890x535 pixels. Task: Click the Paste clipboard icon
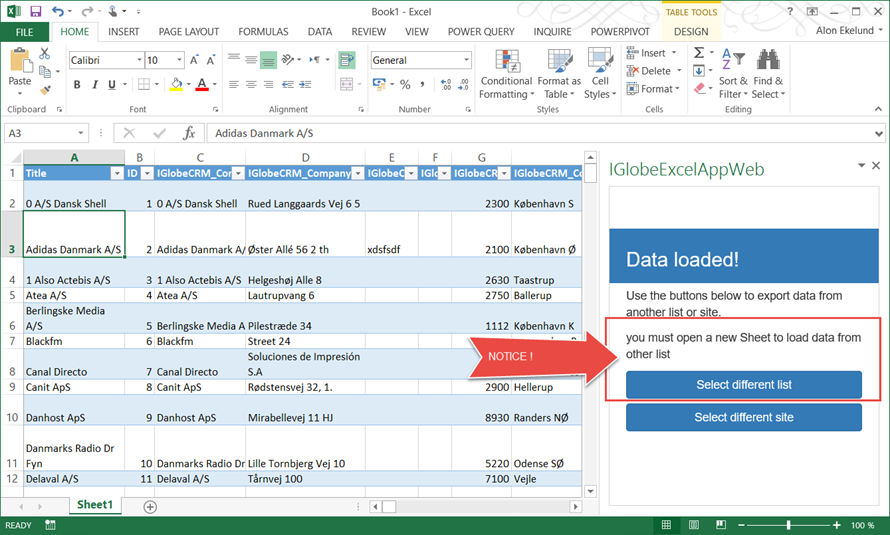coord(20,60)
